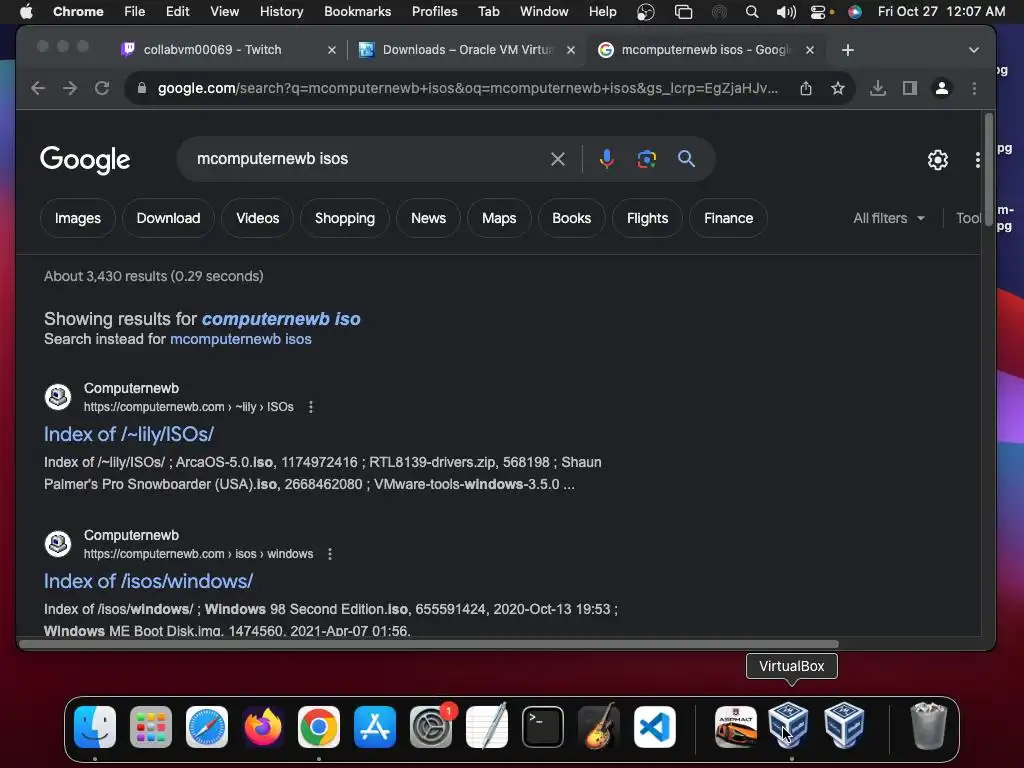
Task: Expand the All filters dropdown
Action: click(889, 218)
